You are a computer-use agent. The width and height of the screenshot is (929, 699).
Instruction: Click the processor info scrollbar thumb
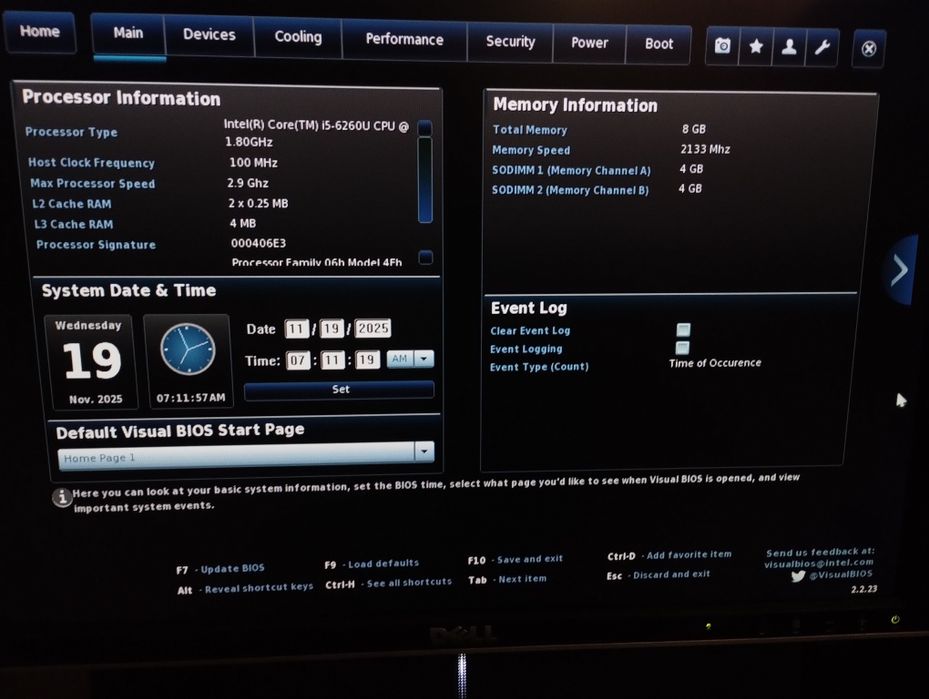point(425,180)
